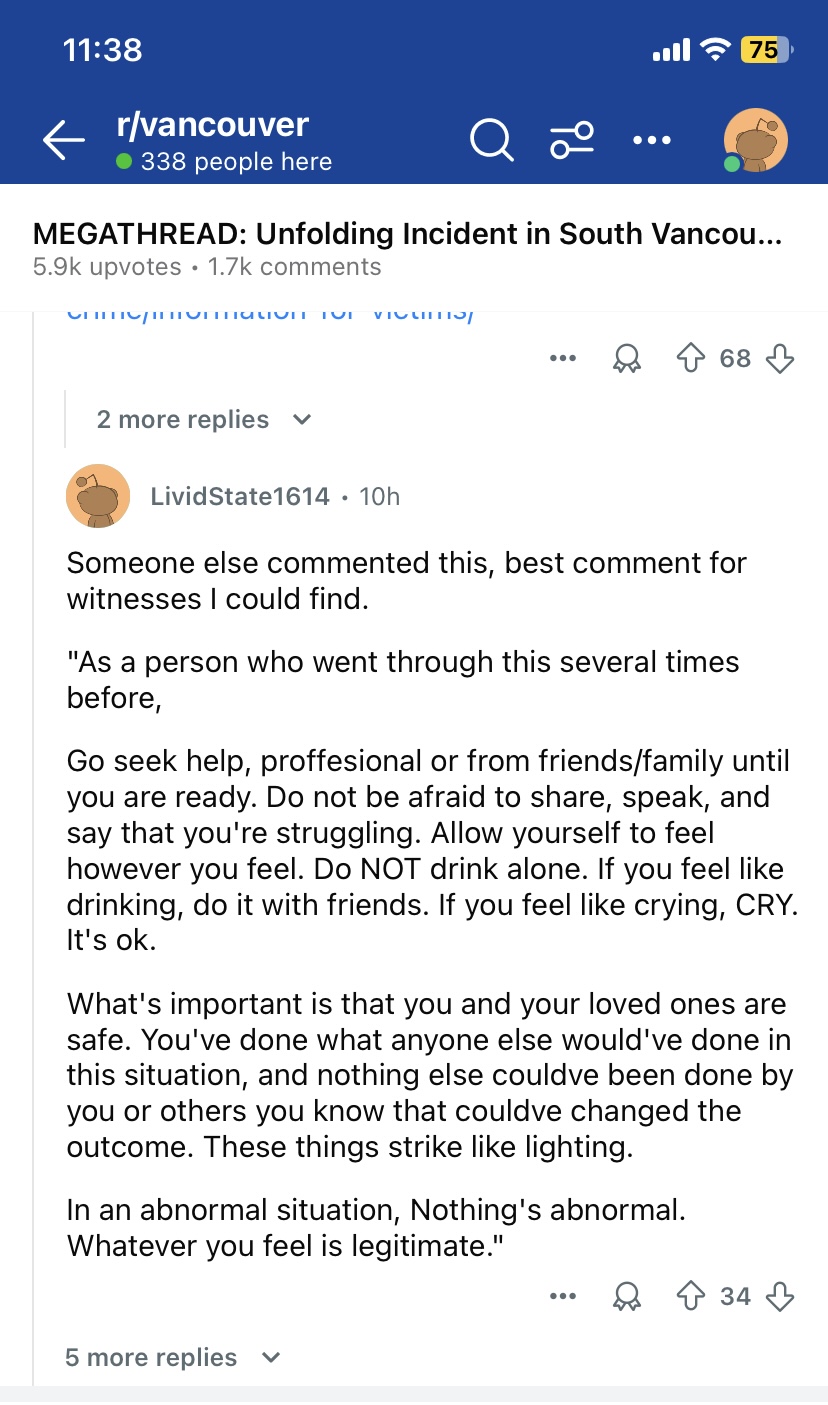
Task: Upvote LividState1614's comment with 34 points
Action: click(x=691, y=1296)
